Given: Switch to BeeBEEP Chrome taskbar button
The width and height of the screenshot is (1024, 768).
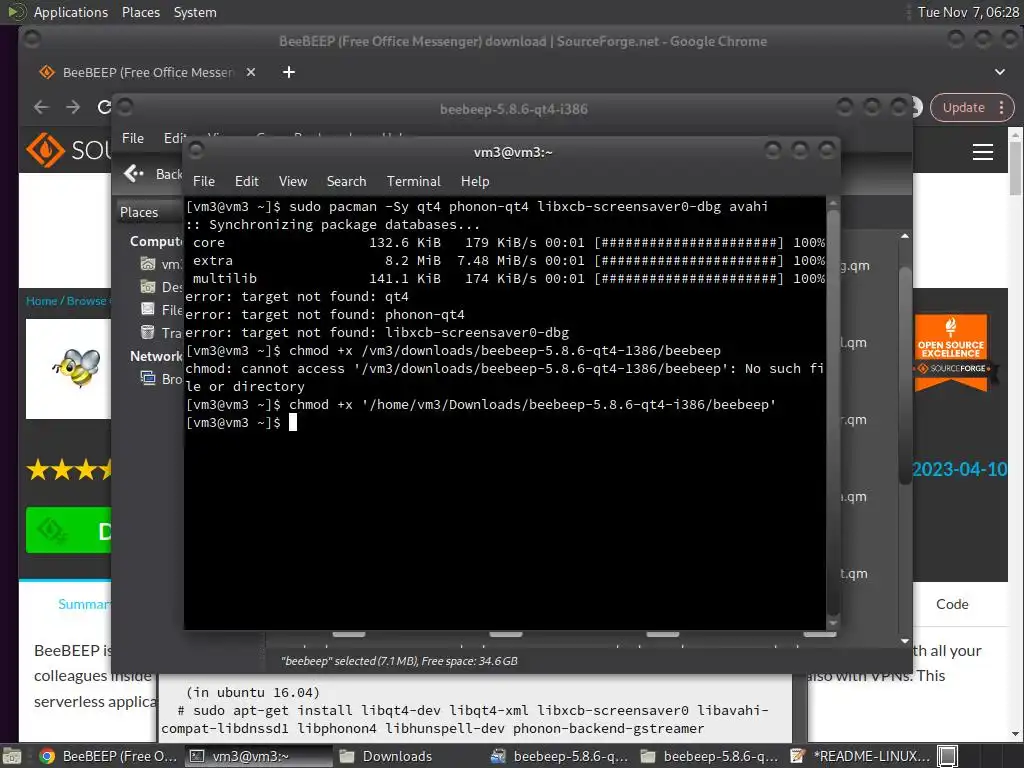Looking at the screenshot, I should [x=108, y=756].
